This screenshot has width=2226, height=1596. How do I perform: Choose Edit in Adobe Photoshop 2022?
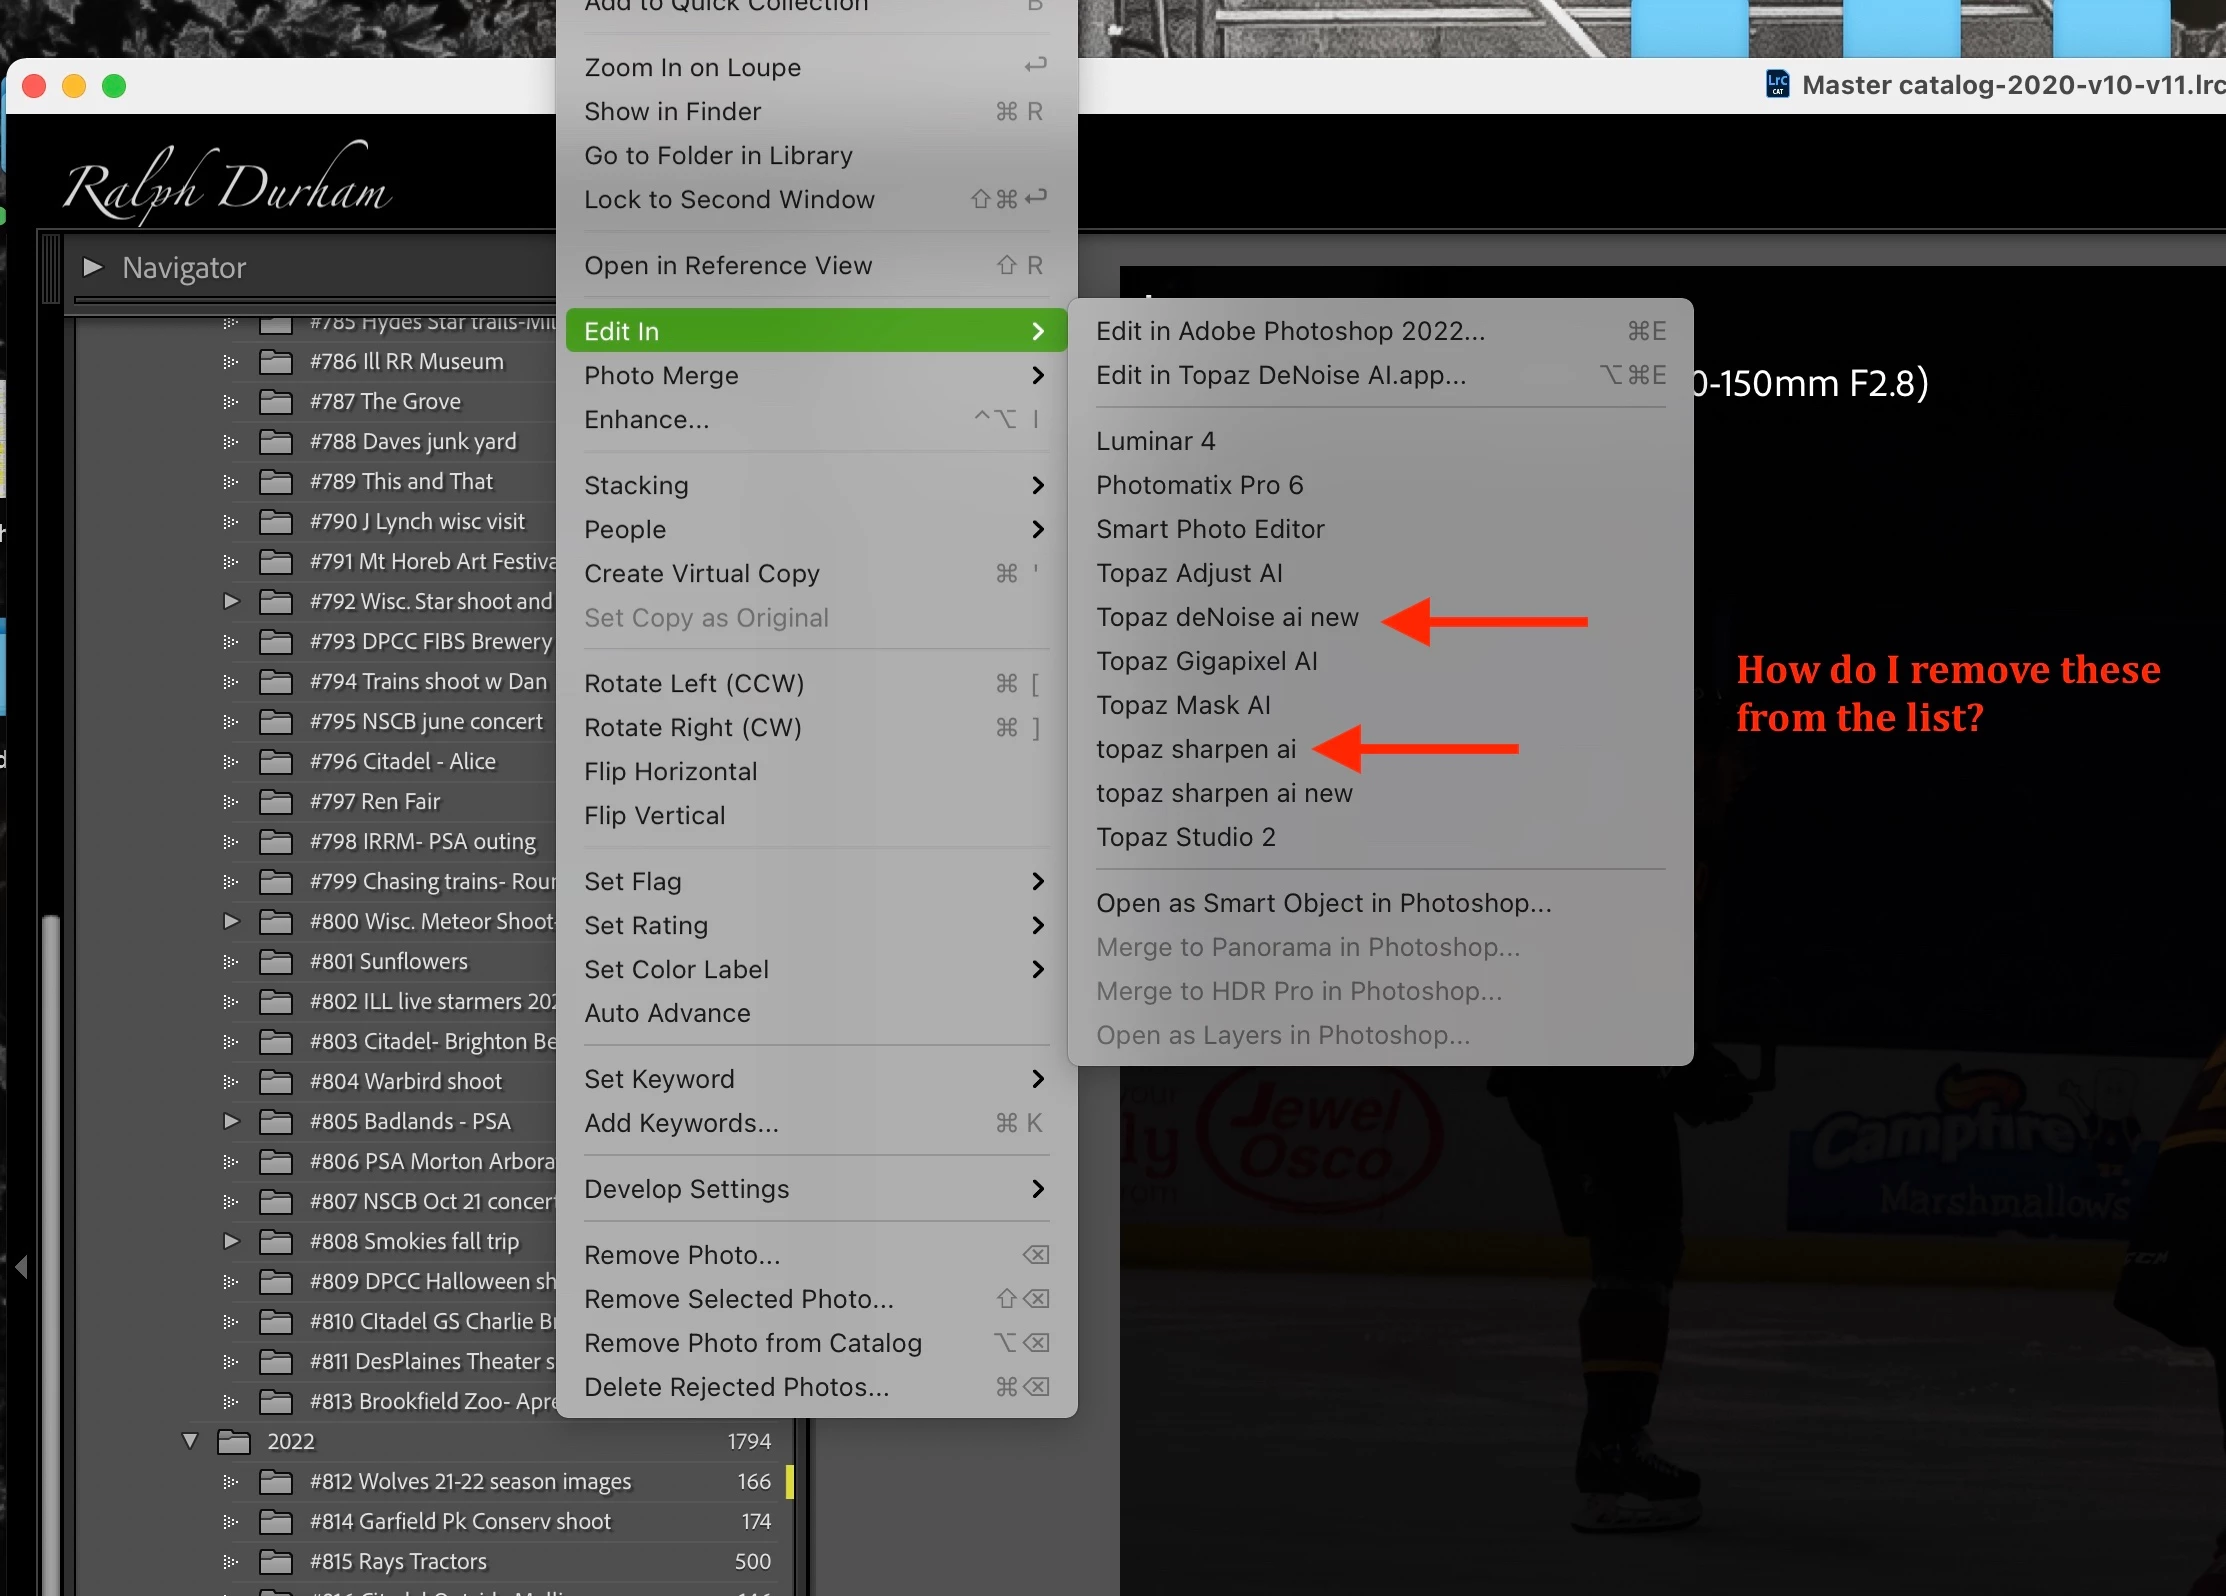coord(1290,331)
